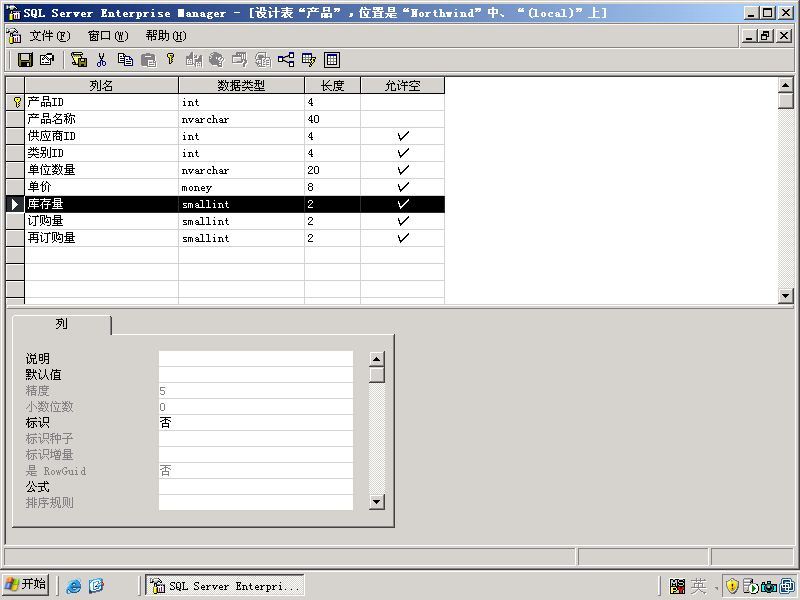Viewport: 800px width, 600px height.
Task: Click the 列名 column header
Action: [x=102, y=85]
